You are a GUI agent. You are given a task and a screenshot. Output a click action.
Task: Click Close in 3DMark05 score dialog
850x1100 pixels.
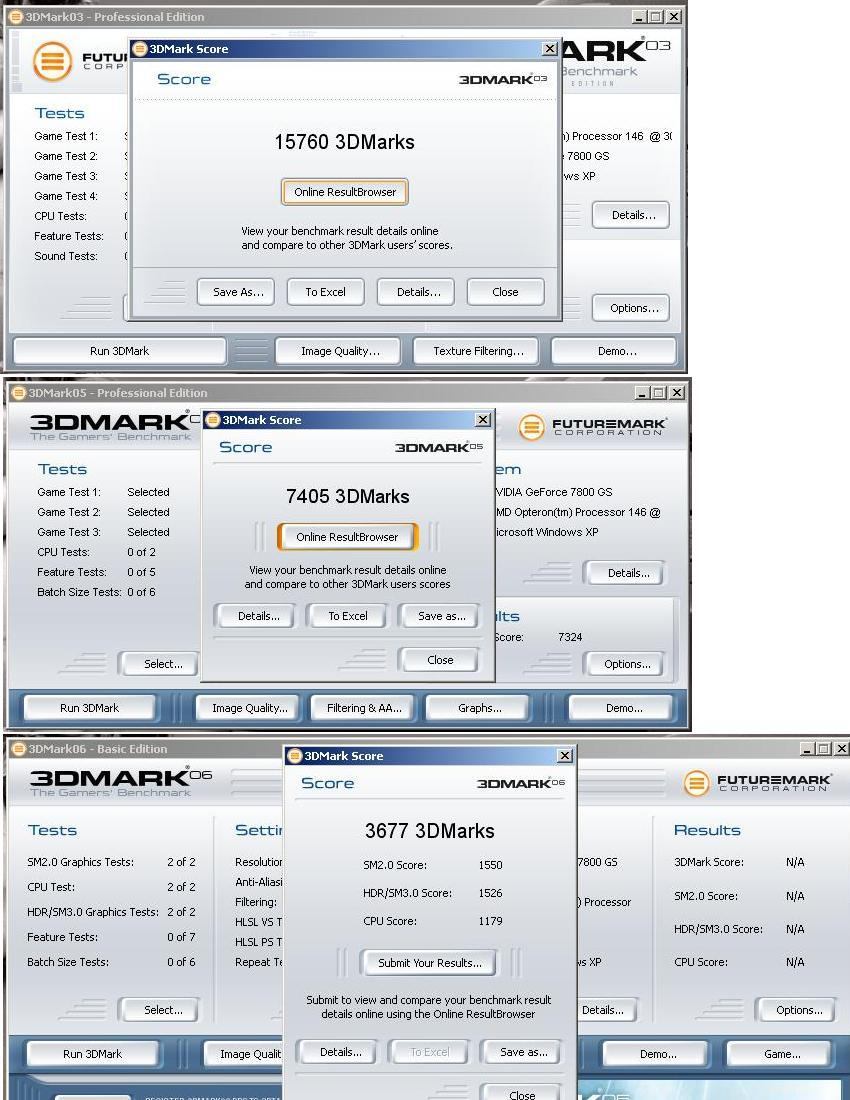click(440, 660)
